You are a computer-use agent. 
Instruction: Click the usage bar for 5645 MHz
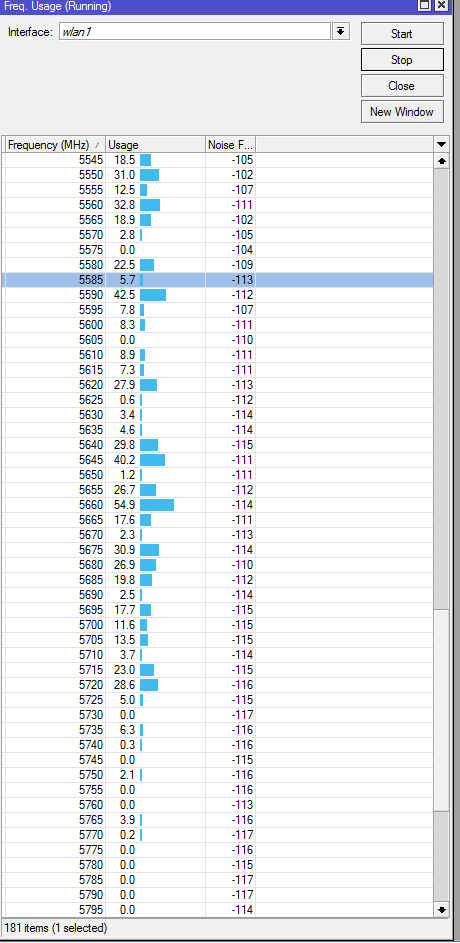(x=152, y=460)
